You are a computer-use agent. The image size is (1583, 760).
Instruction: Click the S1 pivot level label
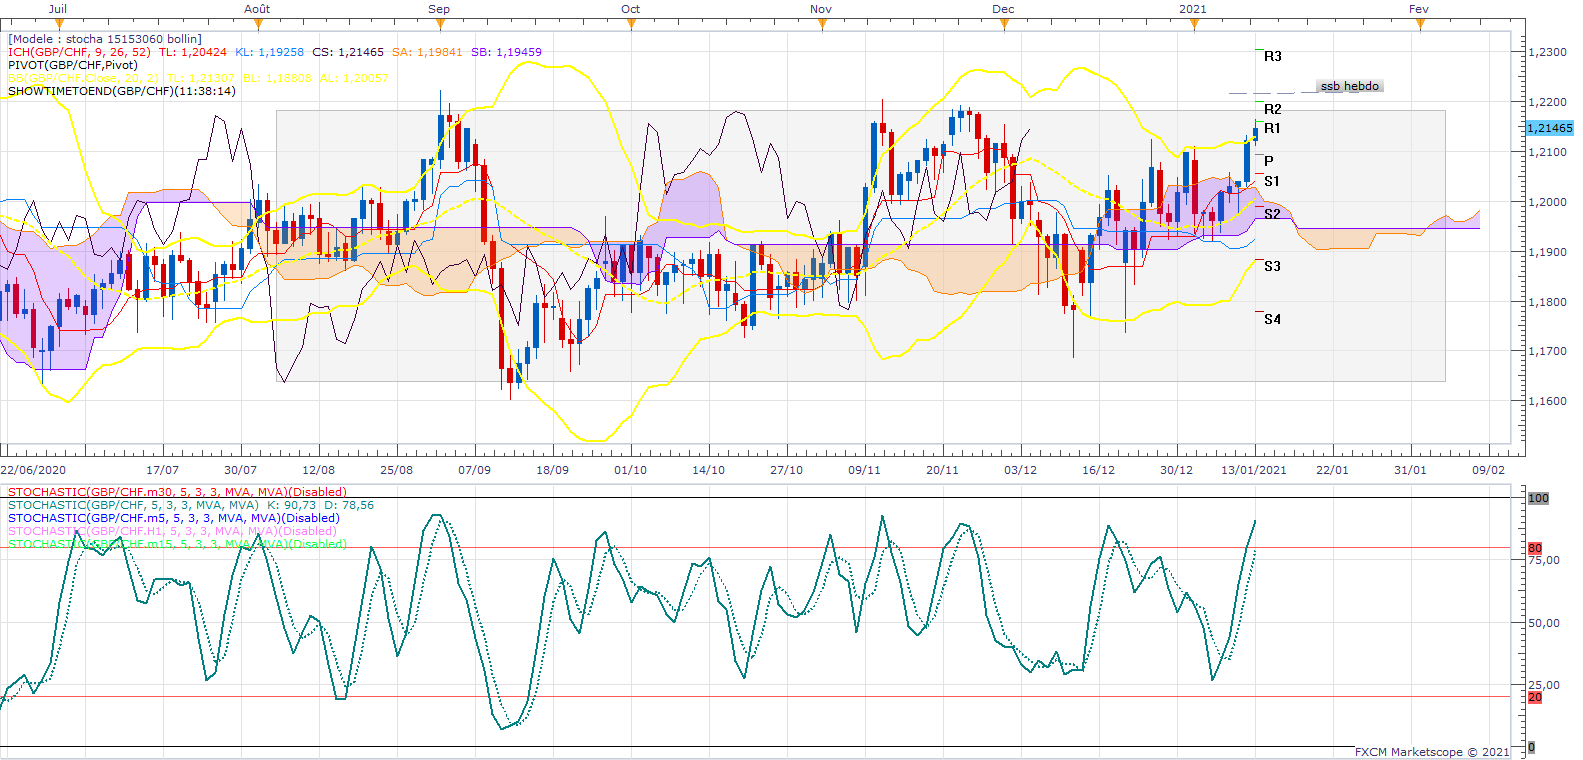tap(1272, 181)
